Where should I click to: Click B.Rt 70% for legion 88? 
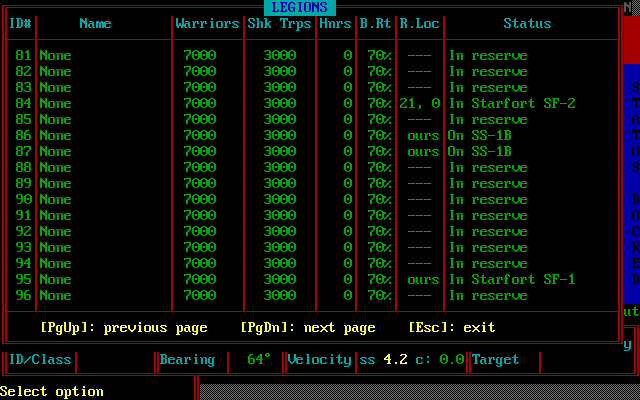[x=379, y=167]
